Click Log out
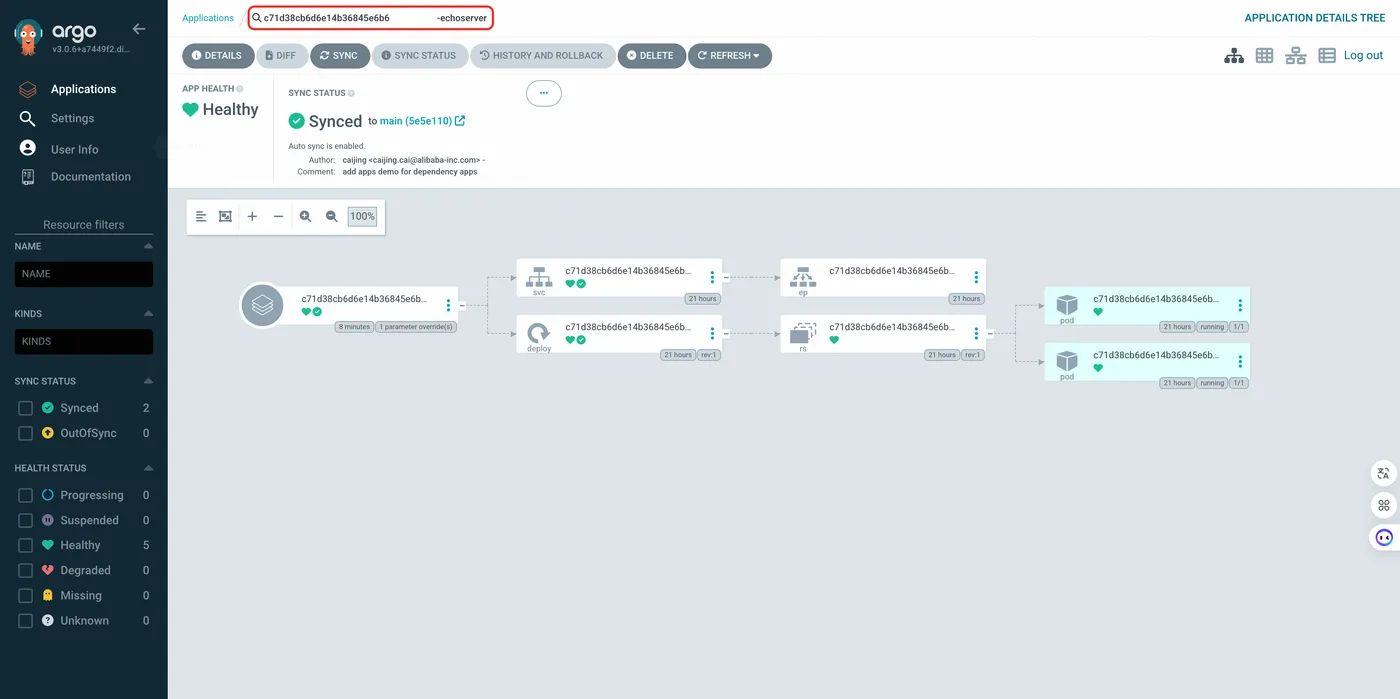This screenshot has height=699, width=1400. click(1363, 56)
